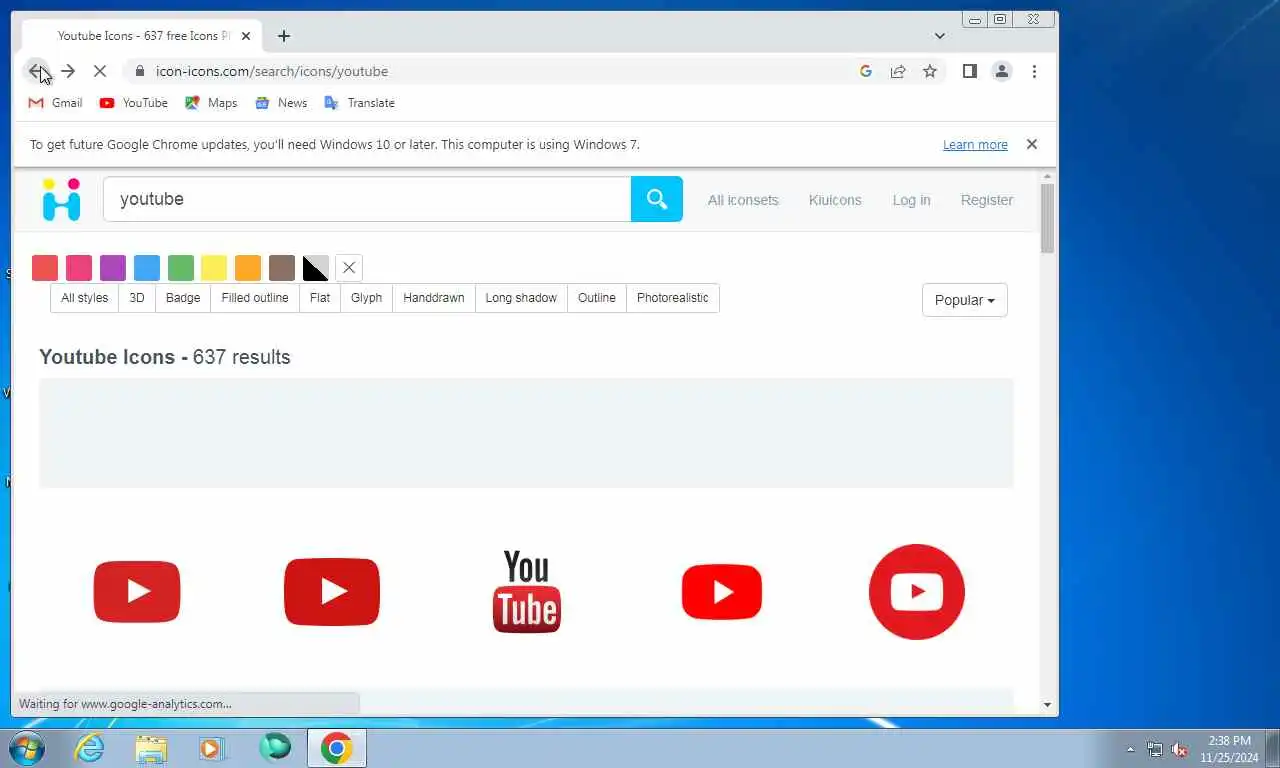The height and width of the screenshot is (768, 1280).
Task: Select Photorealistic style filter
Action: click(x=673, y=298)
